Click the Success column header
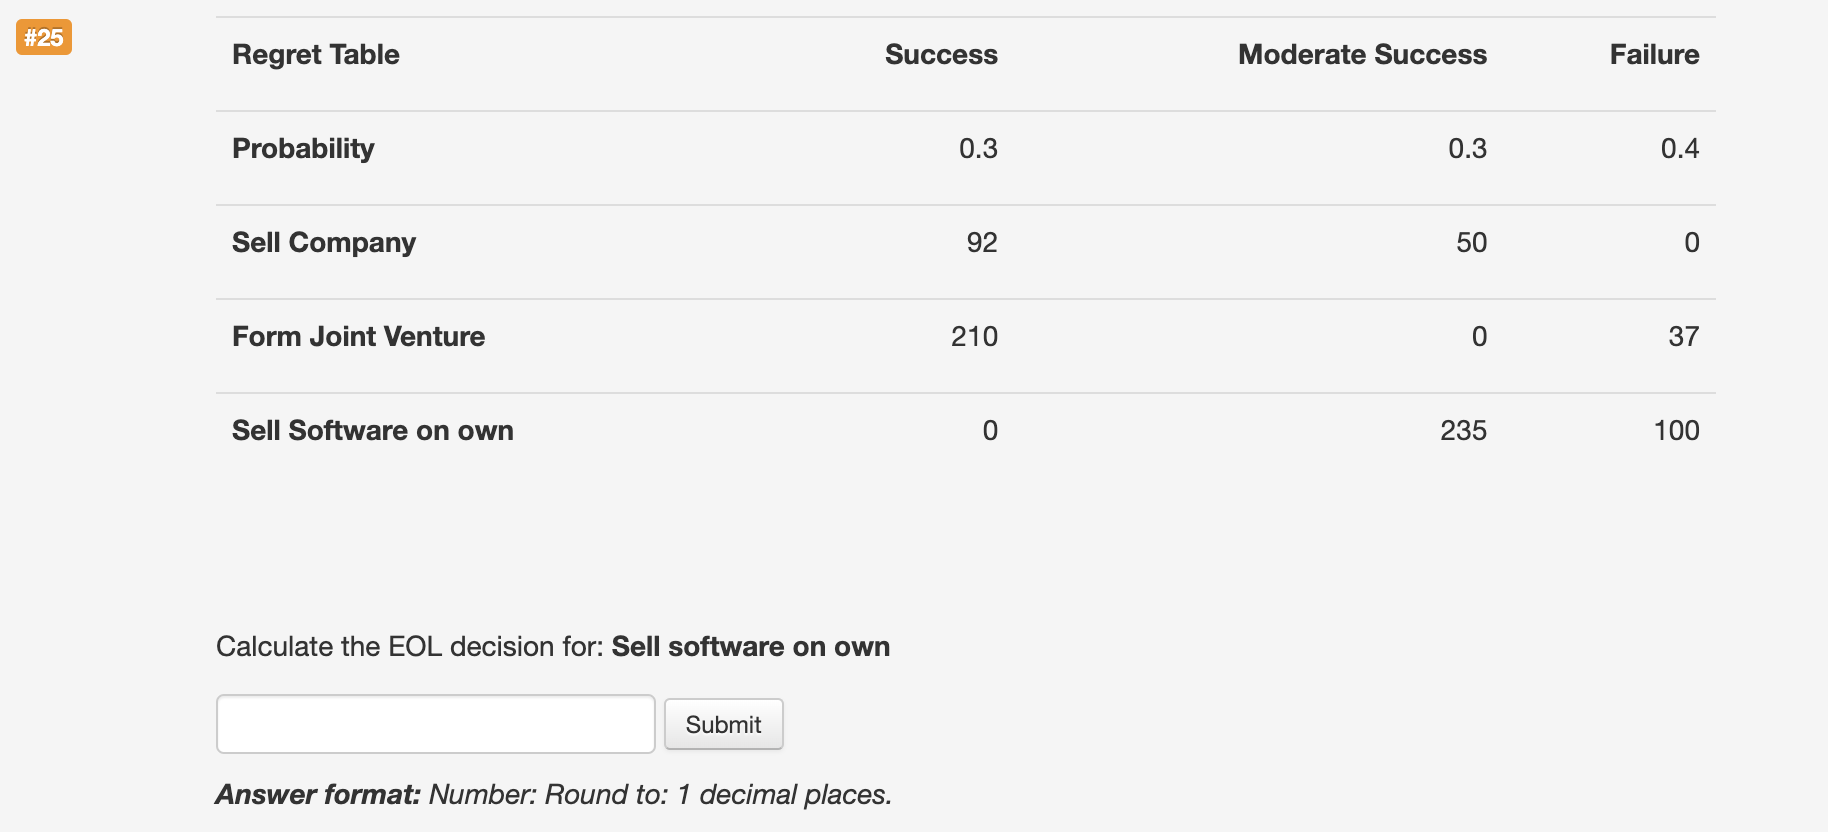The image size is (1828, 832). coord(940,55)
